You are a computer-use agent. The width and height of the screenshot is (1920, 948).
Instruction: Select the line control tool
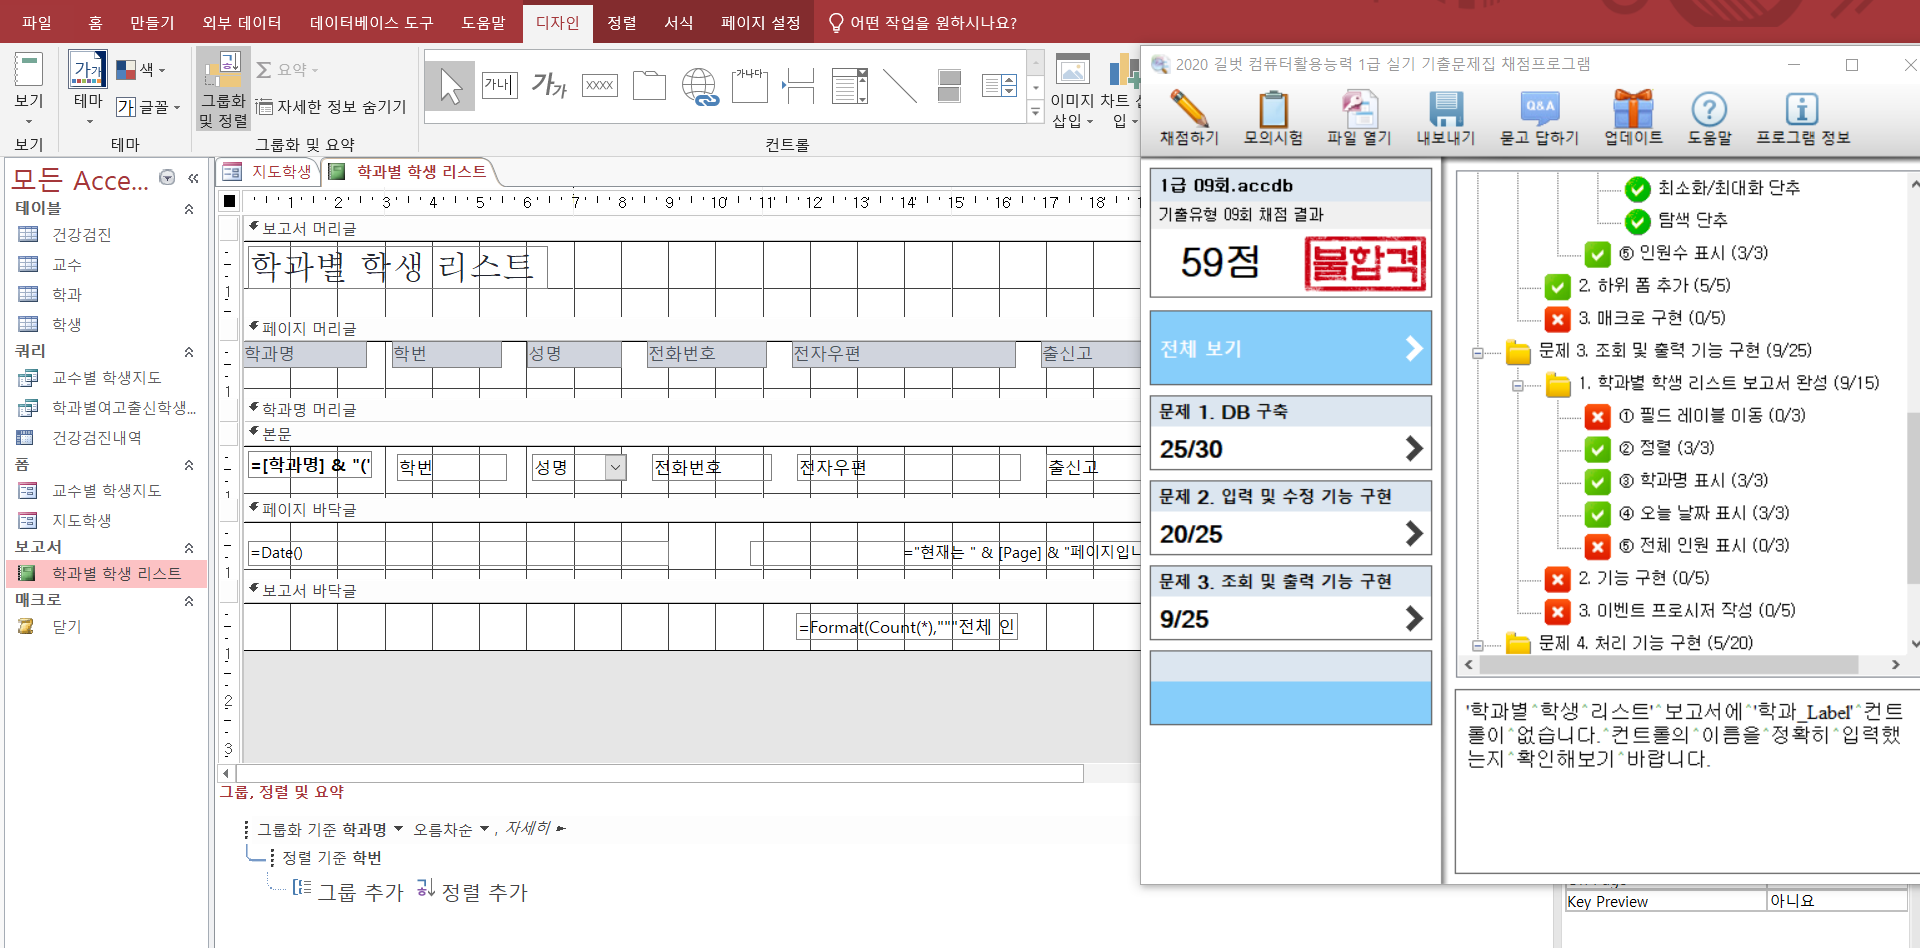tap(899, 86)
